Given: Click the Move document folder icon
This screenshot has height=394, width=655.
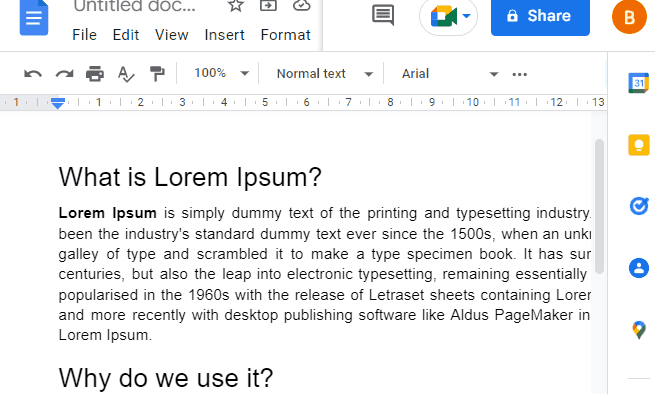Looking at the screenshot, I should [268, 5].
